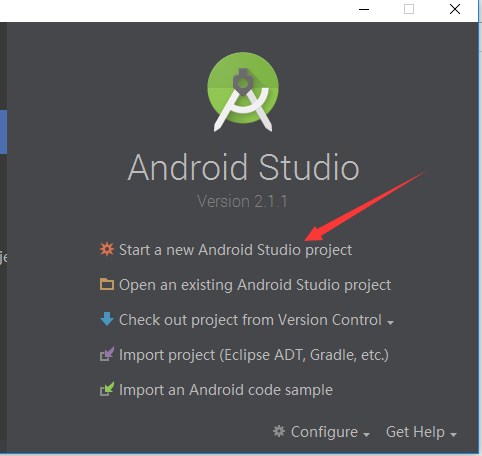The height and width of the screenshot is (456, 482).
Task: Close the Android Studio welcome window
Action: [x=455, y=9]
